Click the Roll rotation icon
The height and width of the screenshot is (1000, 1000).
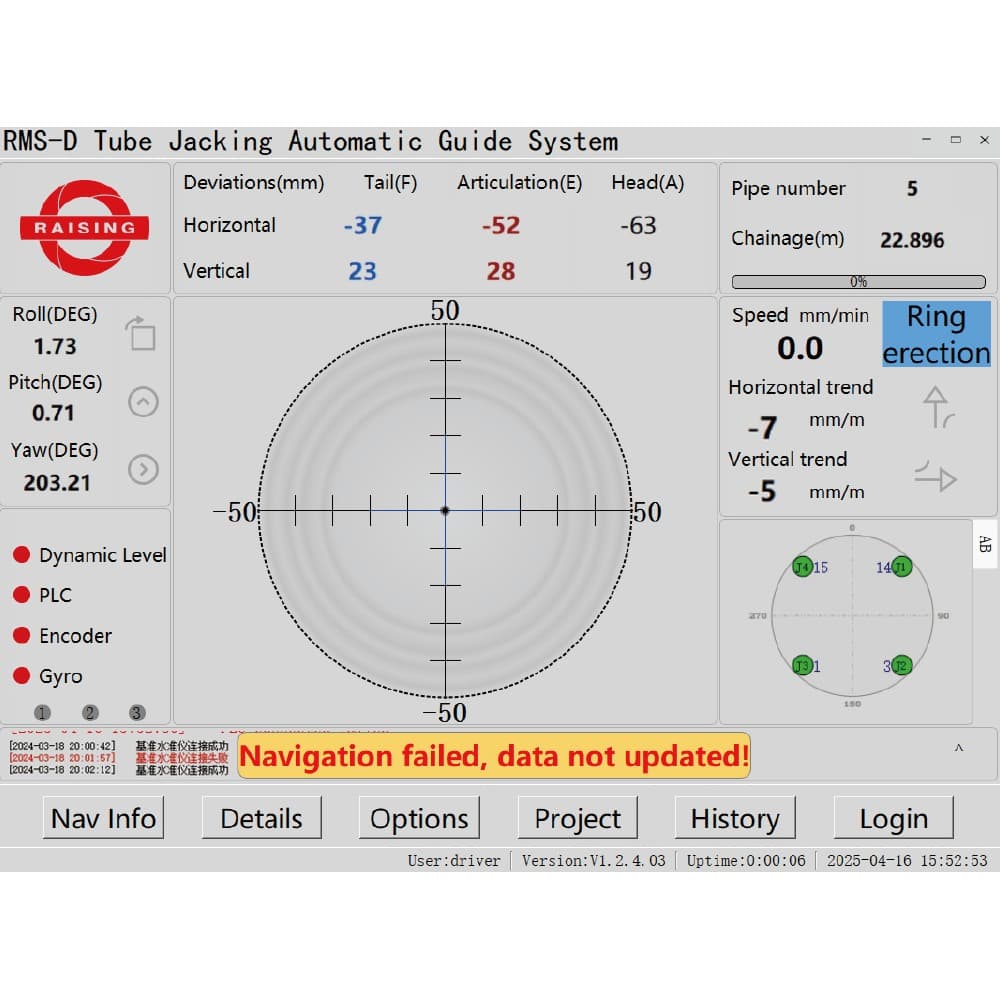(x=141, y=333)
